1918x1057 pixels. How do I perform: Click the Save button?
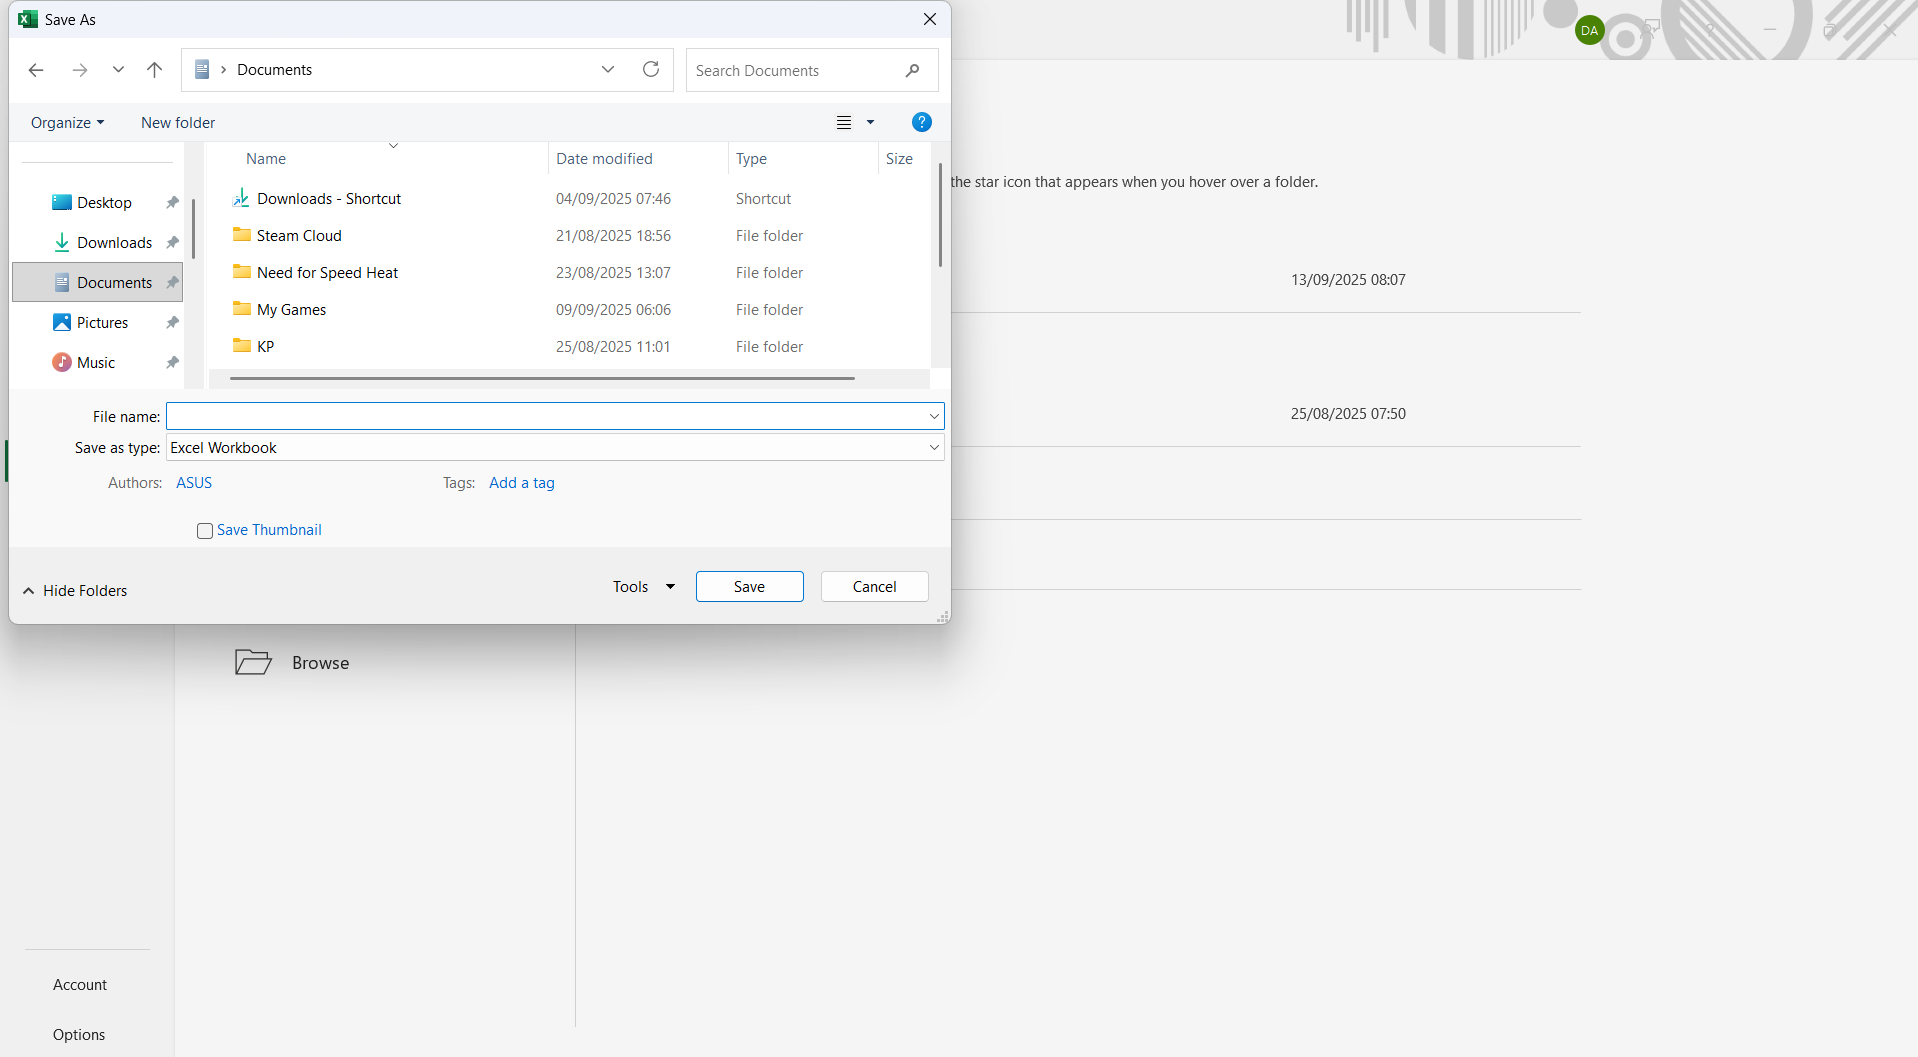[x=749, y=587]
